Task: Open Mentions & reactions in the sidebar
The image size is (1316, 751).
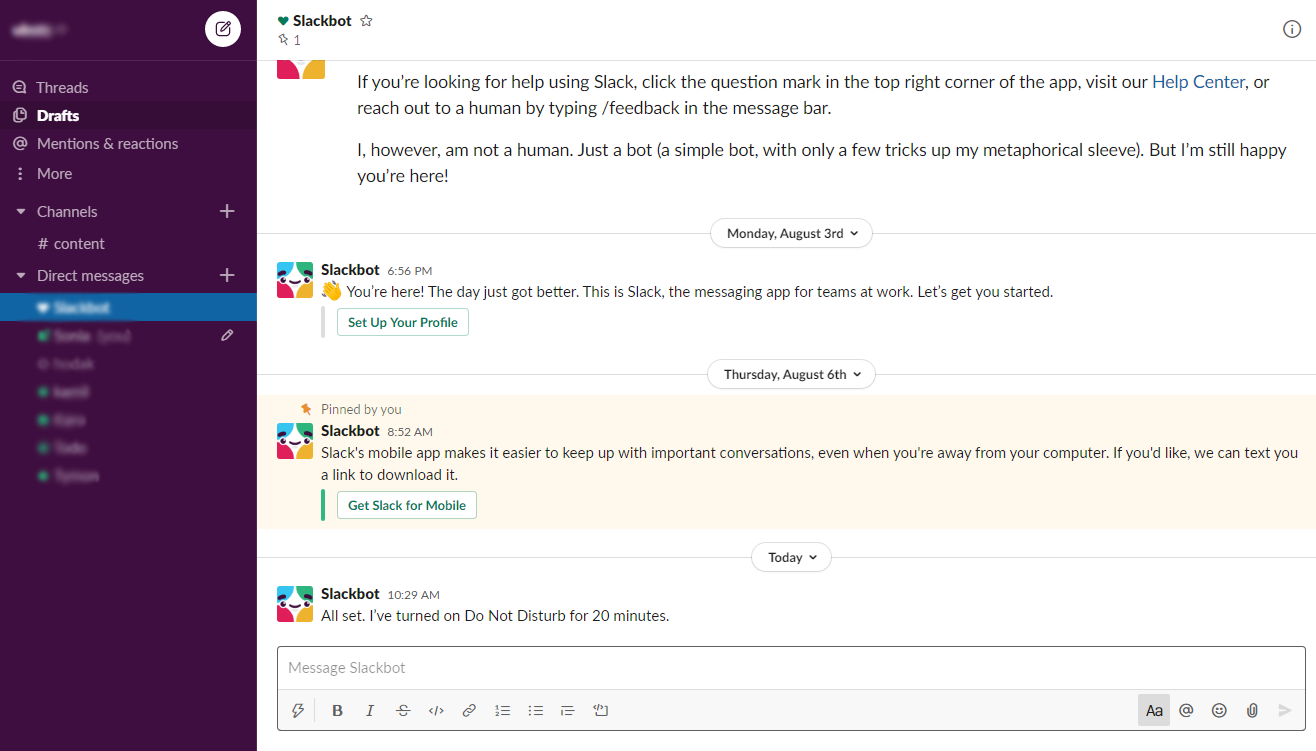Action: [107, 144]
